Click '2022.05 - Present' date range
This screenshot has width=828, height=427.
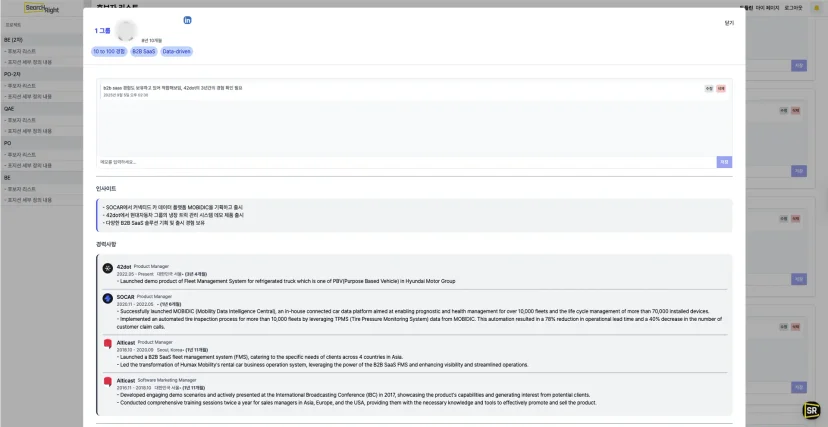135,274
